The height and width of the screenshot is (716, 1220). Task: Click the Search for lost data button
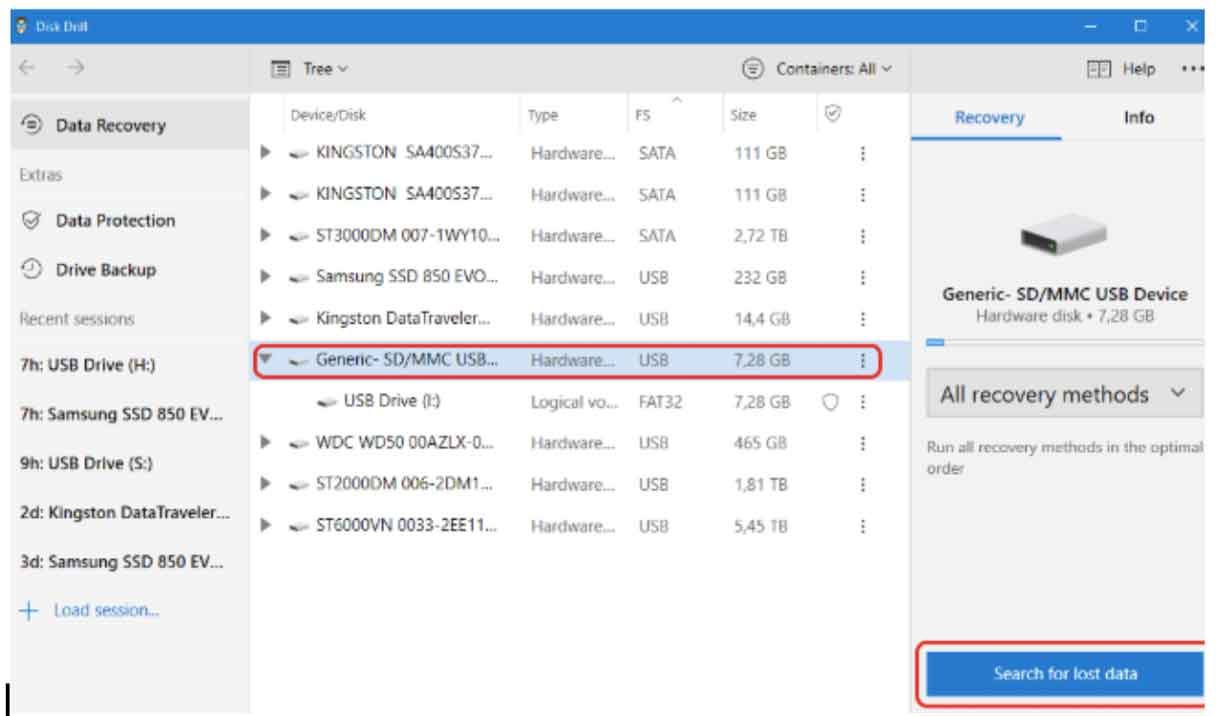pyautogui.click(x=1064, y=673)
